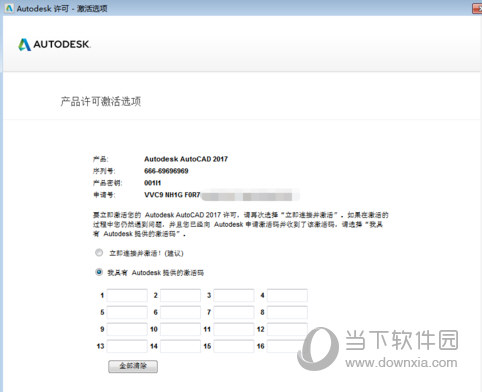Click activation code field 2
This screenshot has width=482, height=392.
click(x=180, y=295)
